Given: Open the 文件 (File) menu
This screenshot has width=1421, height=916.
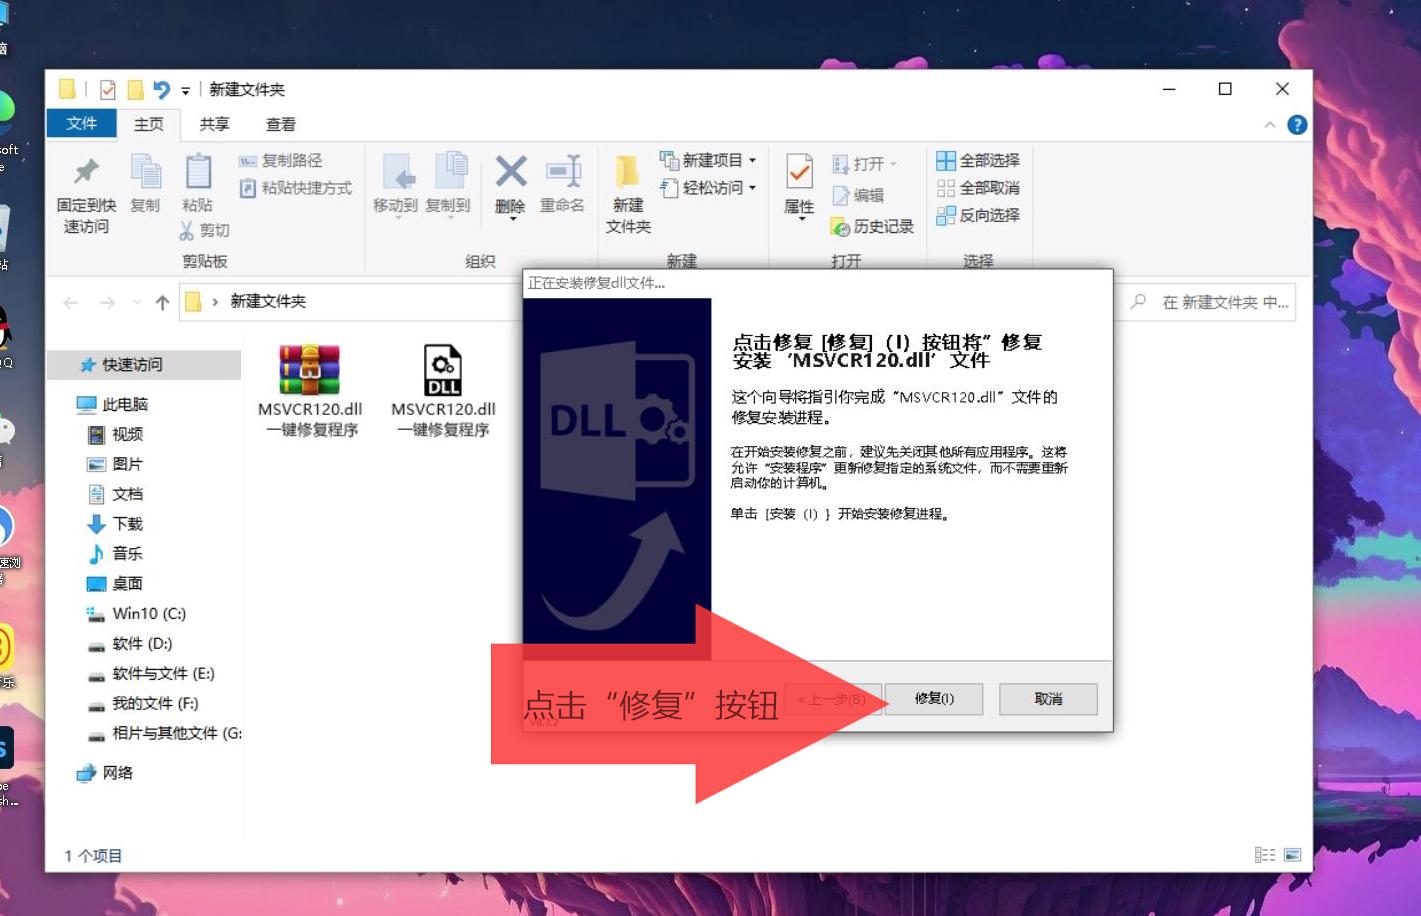Looking at the screenshot, I should coord(80,124).
